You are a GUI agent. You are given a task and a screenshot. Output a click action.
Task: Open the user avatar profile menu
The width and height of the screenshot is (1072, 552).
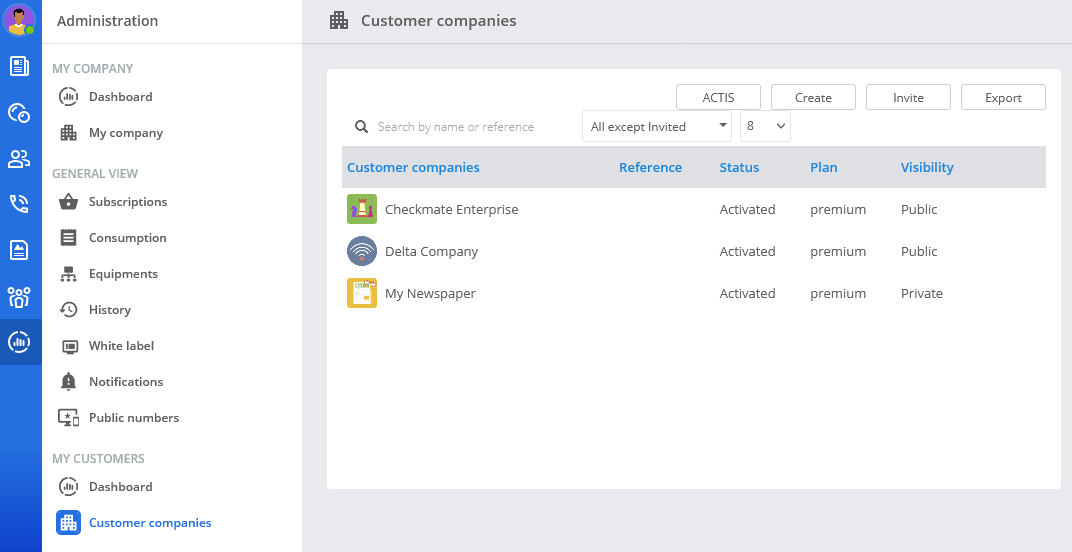coord(18,20)
